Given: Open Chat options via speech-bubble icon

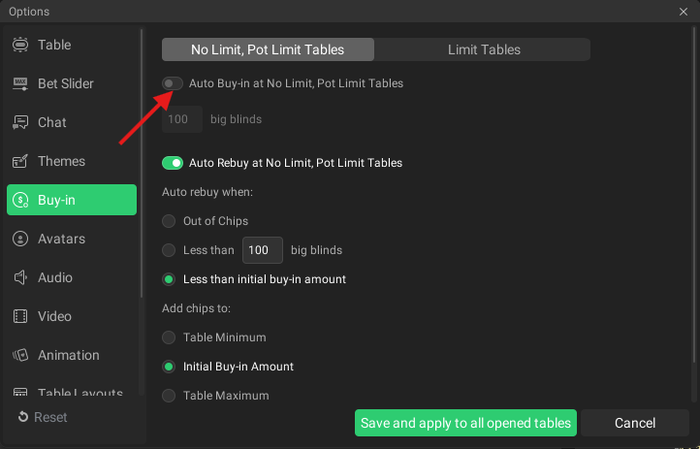Looking at the screenshot, I should [x=20, y=123].
